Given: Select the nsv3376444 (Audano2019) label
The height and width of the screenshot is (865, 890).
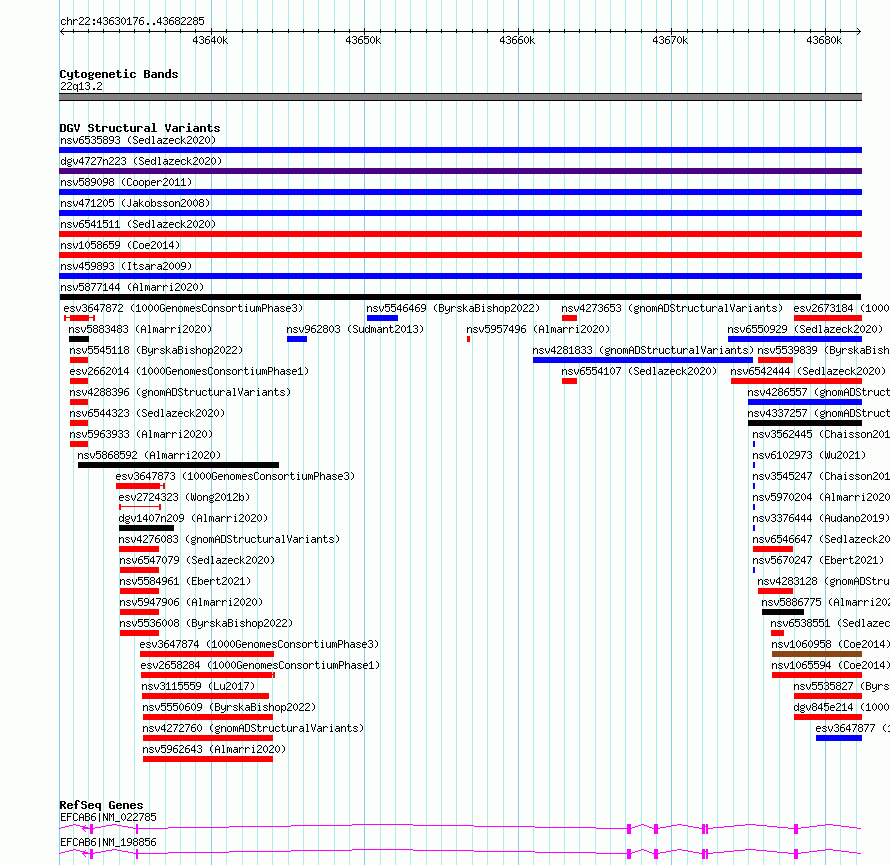Looking at the screenshot, I should tap(821, 518).
